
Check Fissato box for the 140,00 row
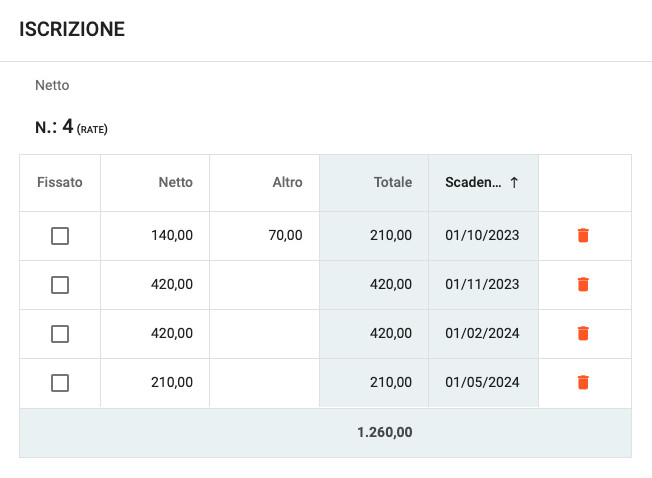[60, 236]
